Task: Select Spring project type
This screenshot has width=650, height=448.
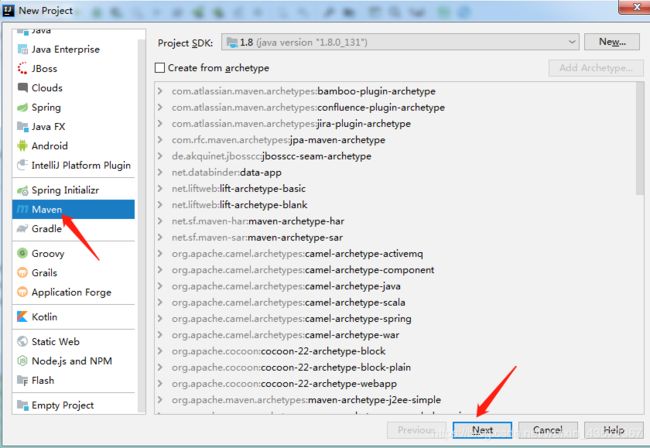Action: [x=74, y=107]
